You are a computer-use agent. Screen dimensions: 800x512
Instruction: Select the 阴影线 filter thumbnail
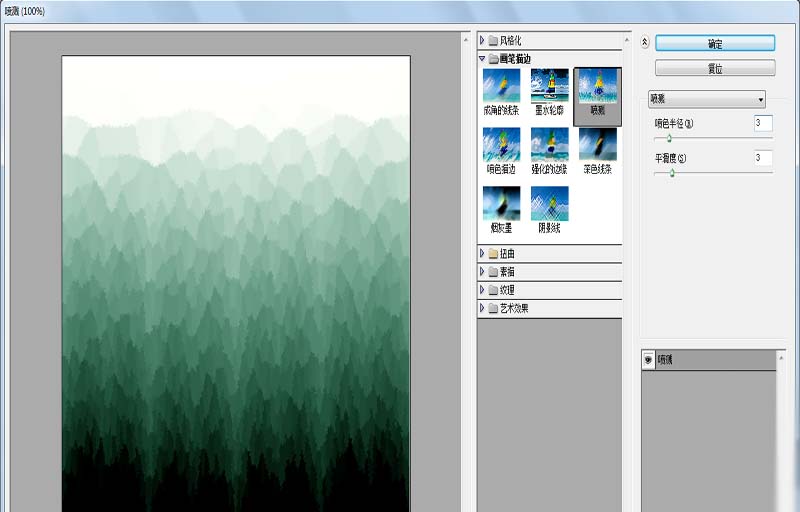click(x=549, y=203)
